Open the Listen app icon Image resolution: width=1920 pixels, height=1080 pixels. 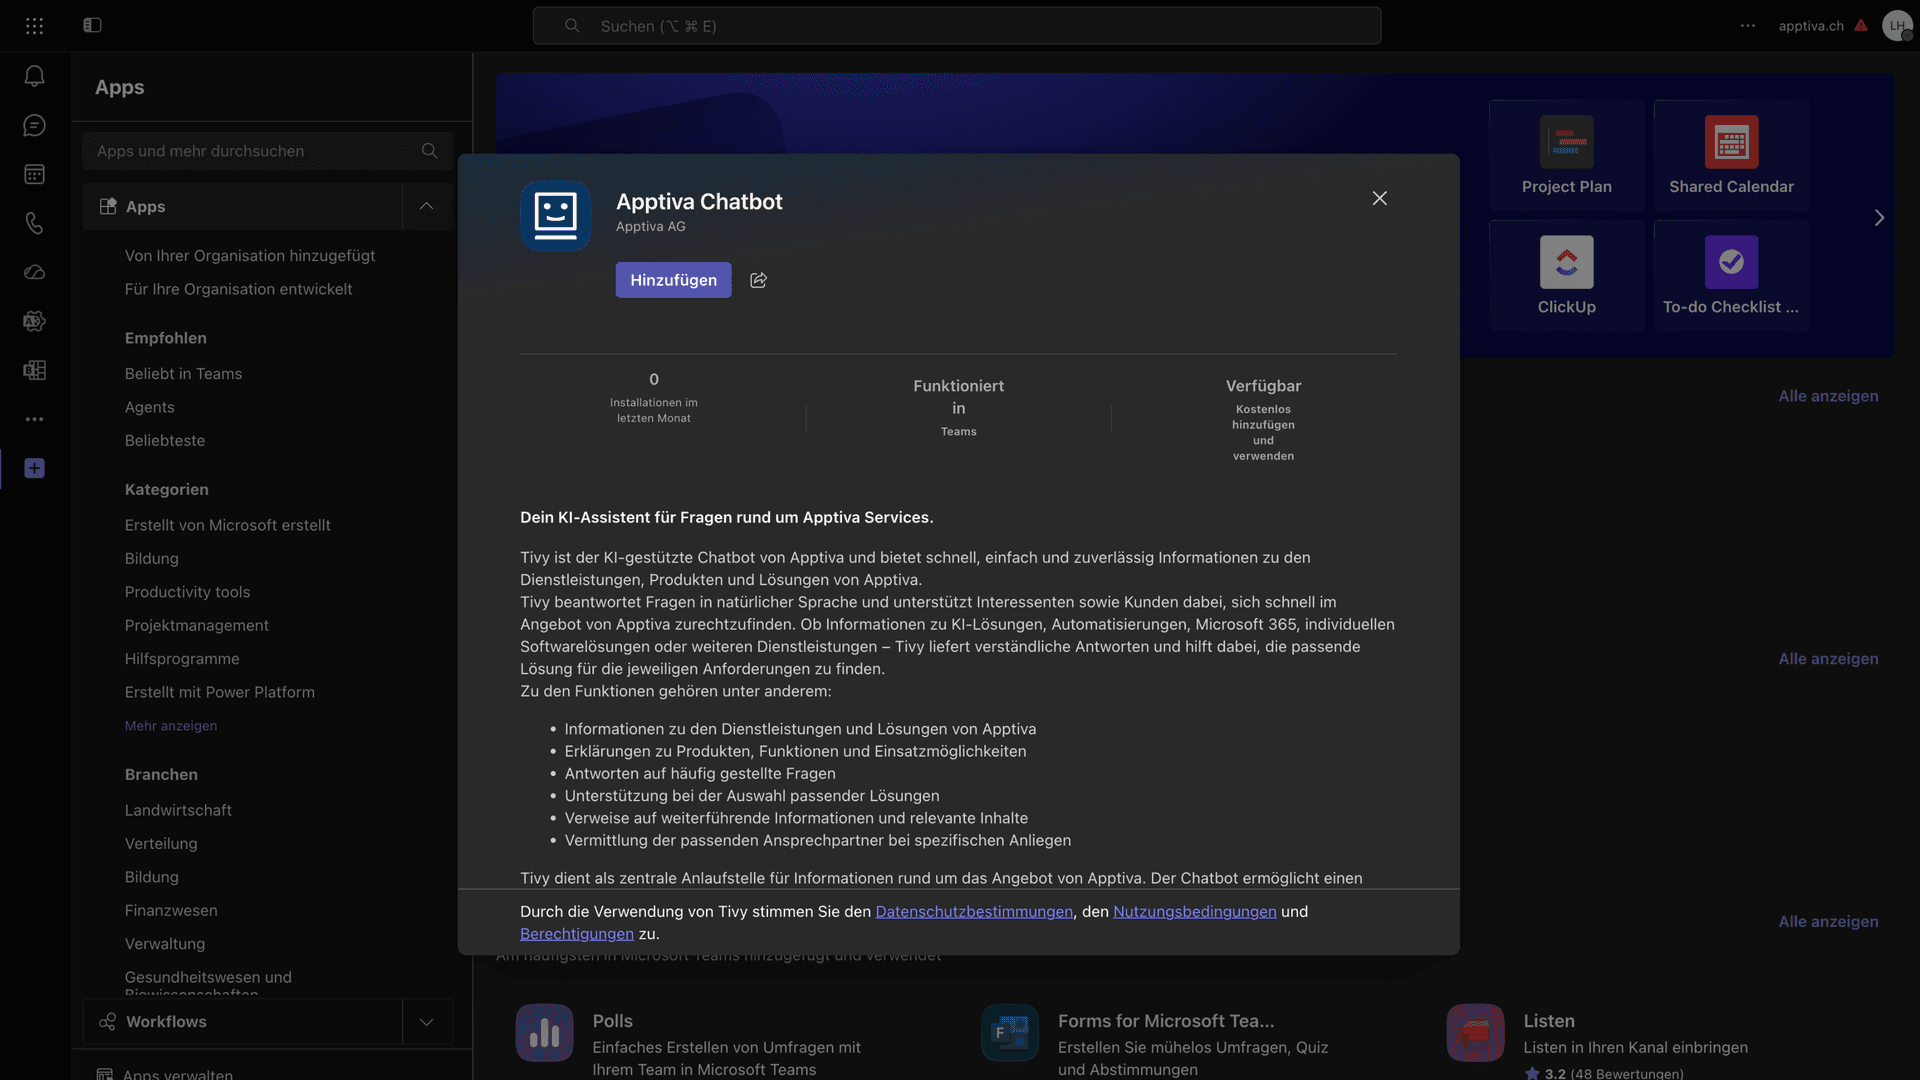tap(1475, 1032)
